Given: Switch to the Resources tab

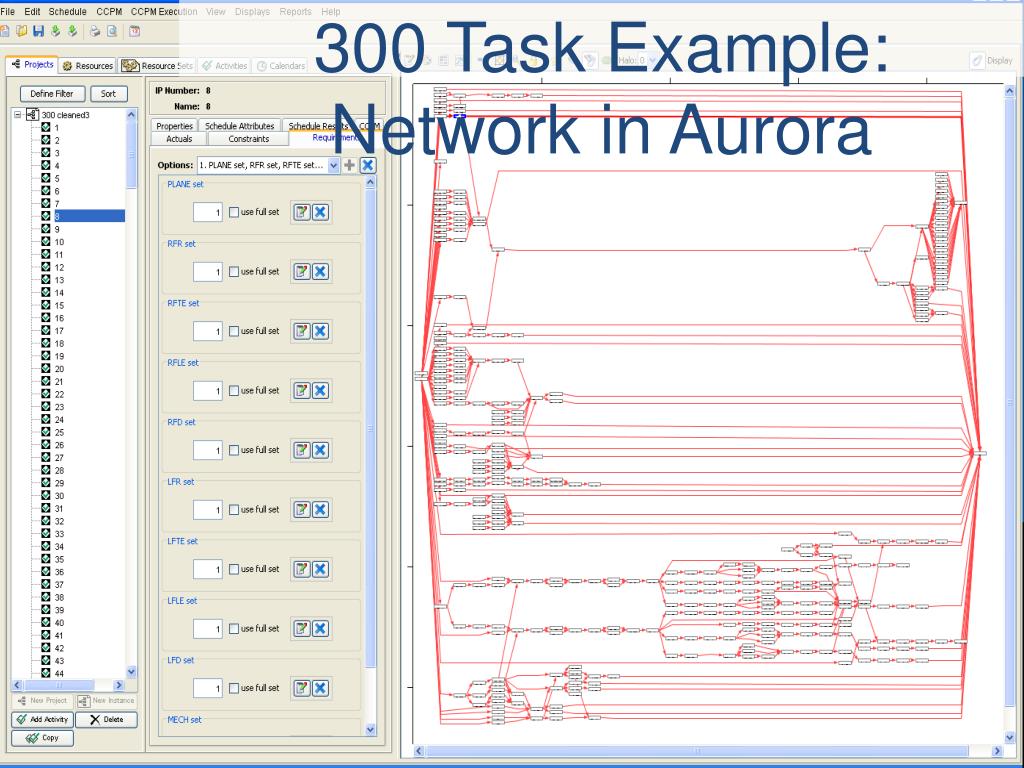Looking at the screenshot, I should click(x=88, y=65).
